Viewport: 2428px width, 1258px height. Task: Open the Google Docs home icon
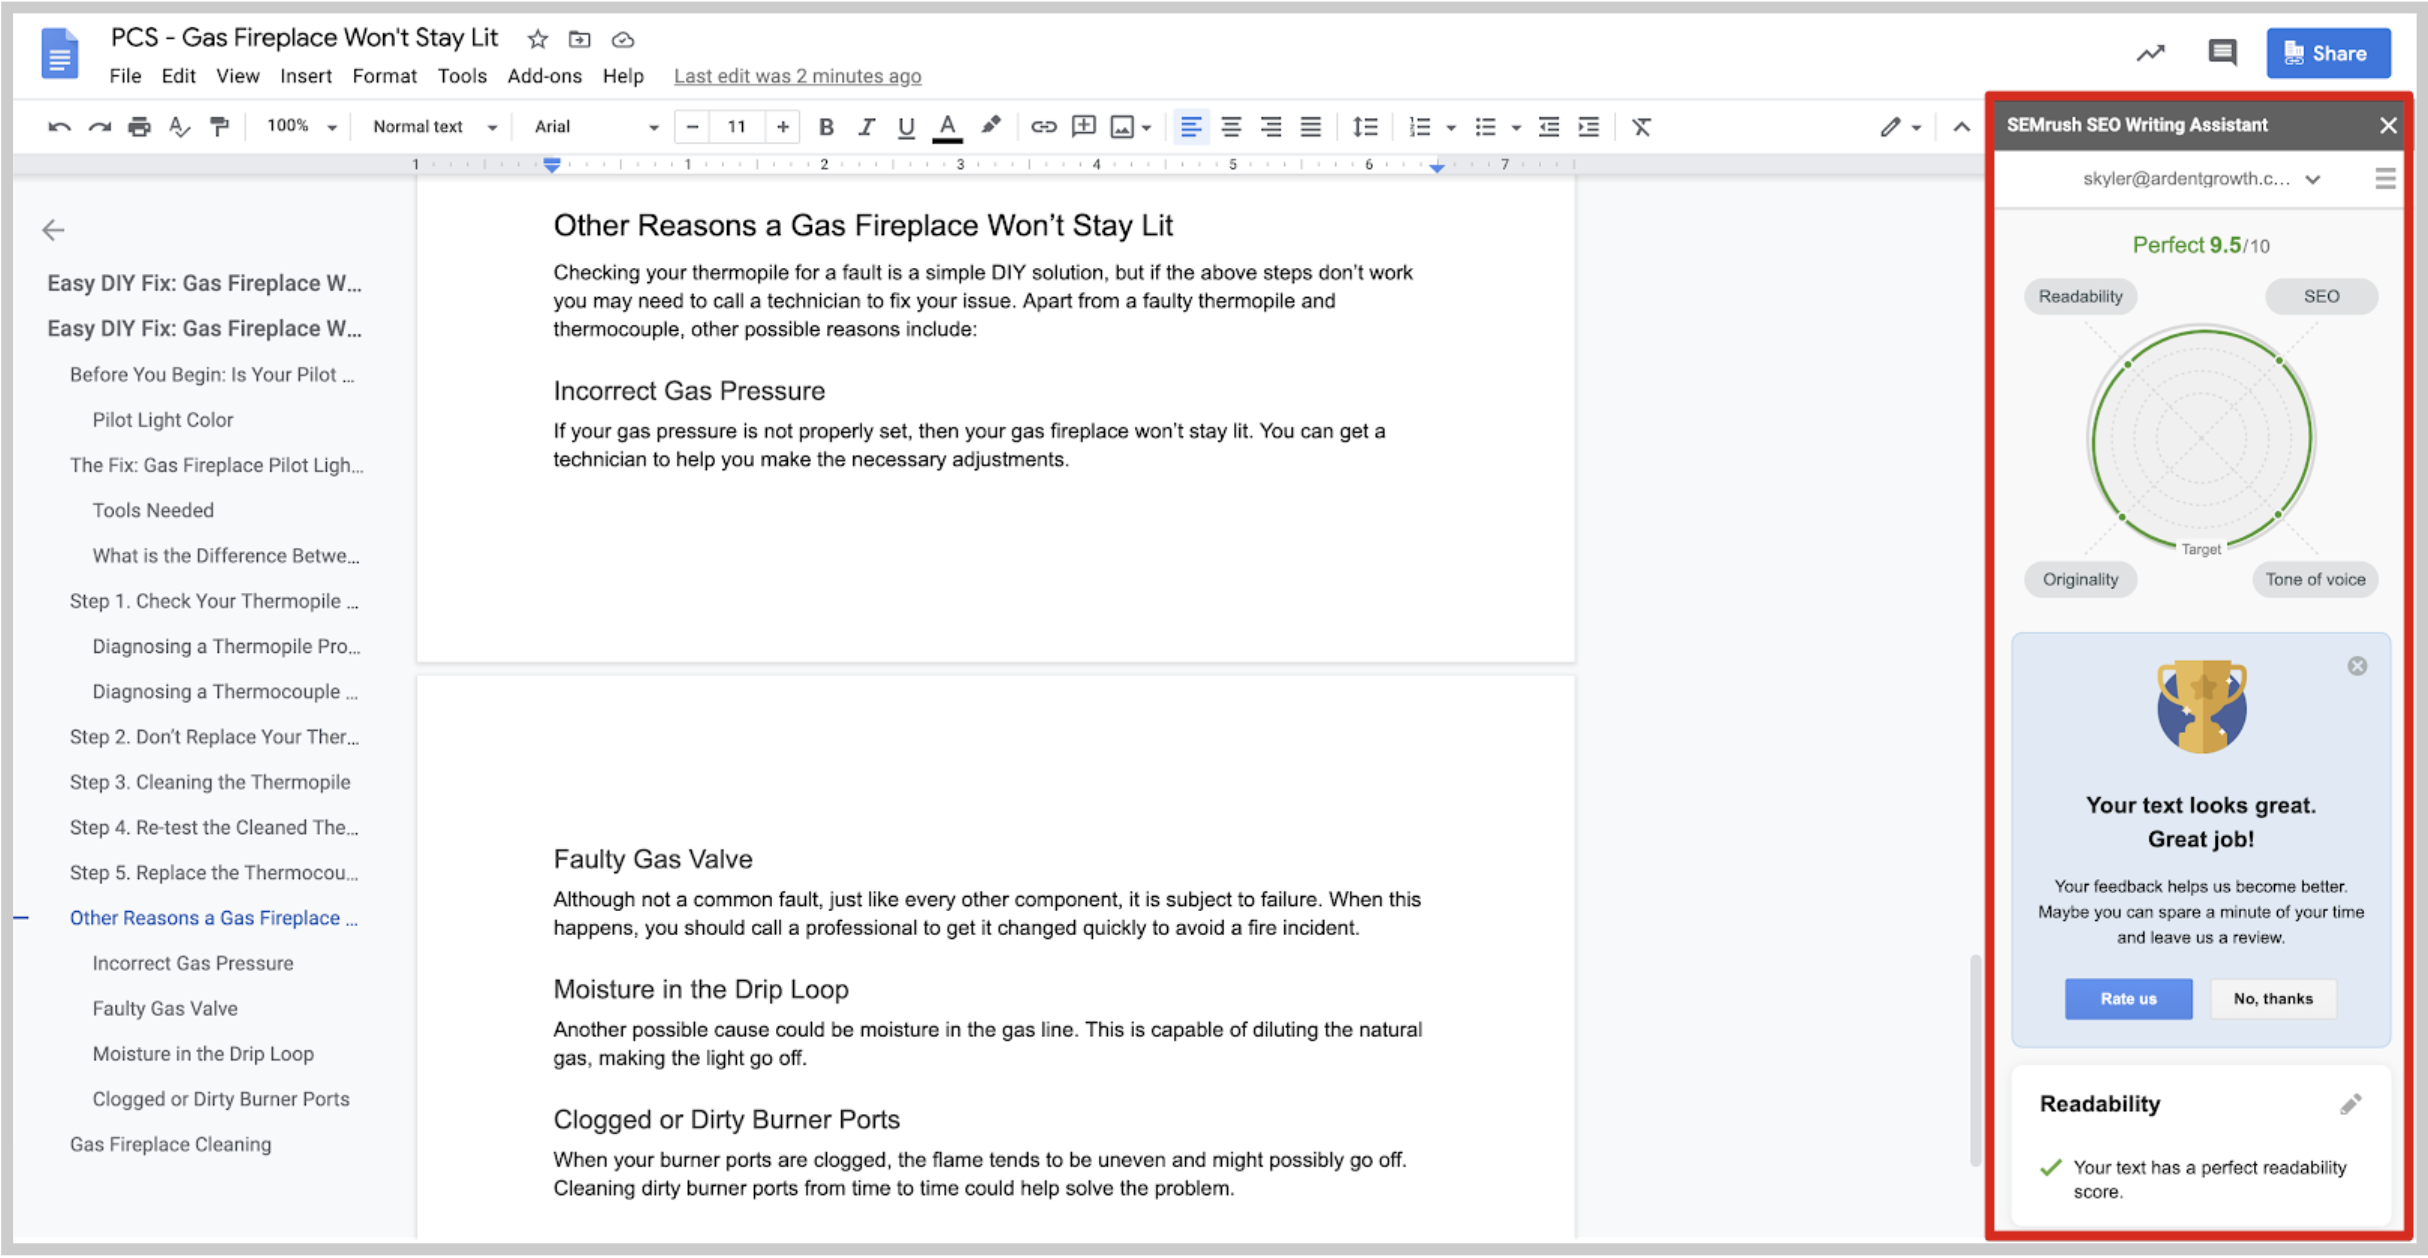[x=59, y=54]
